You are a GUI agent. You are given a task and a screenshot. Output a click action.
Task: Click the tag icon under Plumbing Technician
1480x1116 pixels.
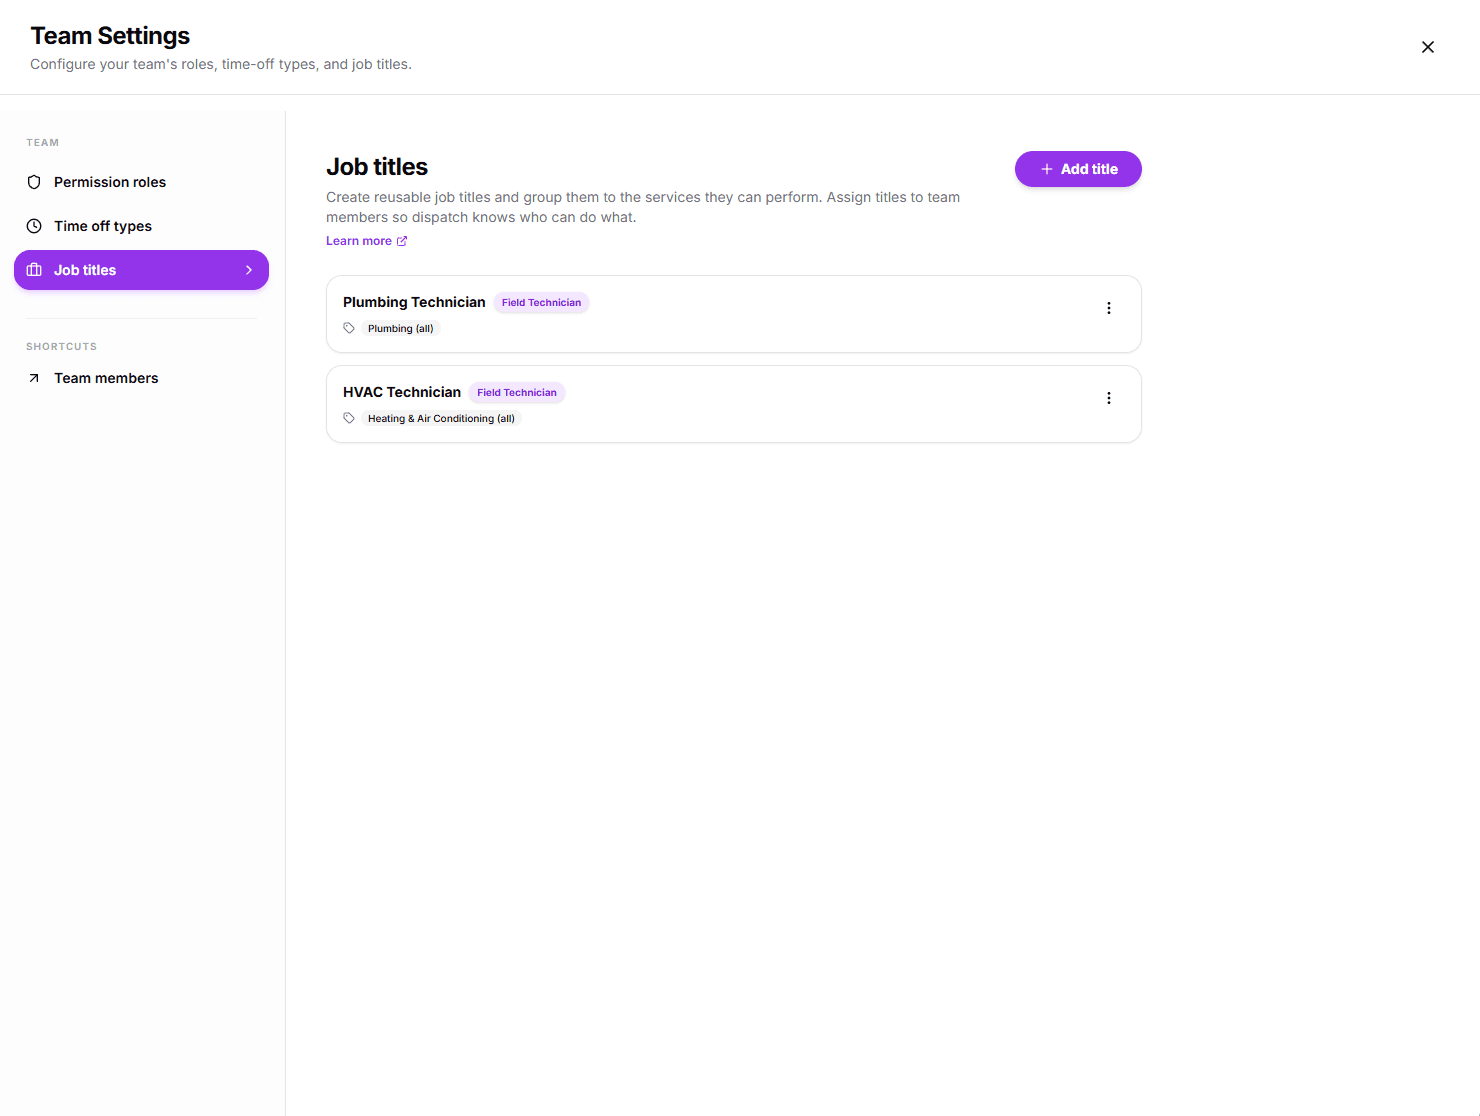click(x=349, y=328)
